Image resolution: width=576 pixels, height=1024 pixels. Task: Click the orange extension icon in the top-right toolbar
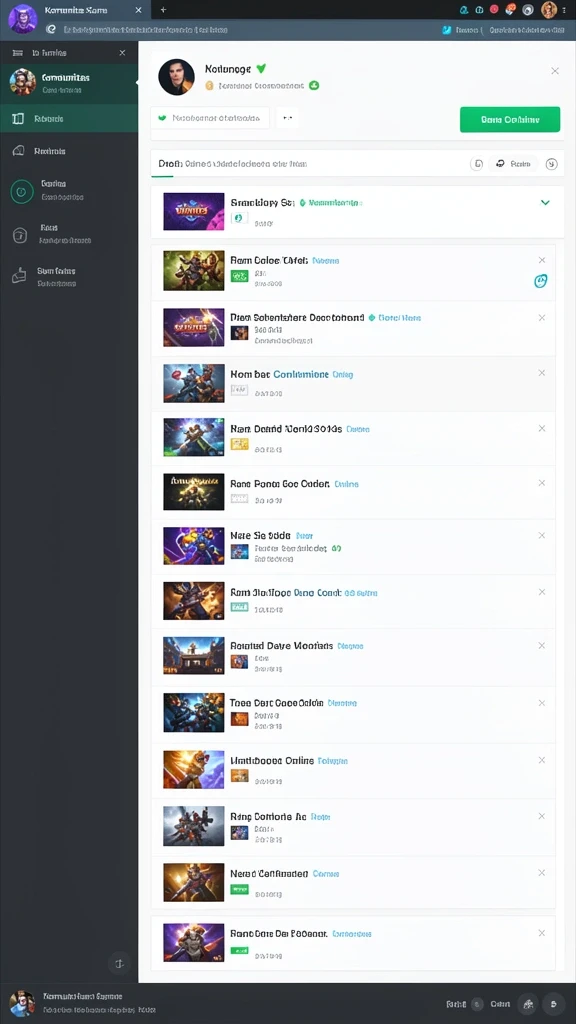[511, 10]
